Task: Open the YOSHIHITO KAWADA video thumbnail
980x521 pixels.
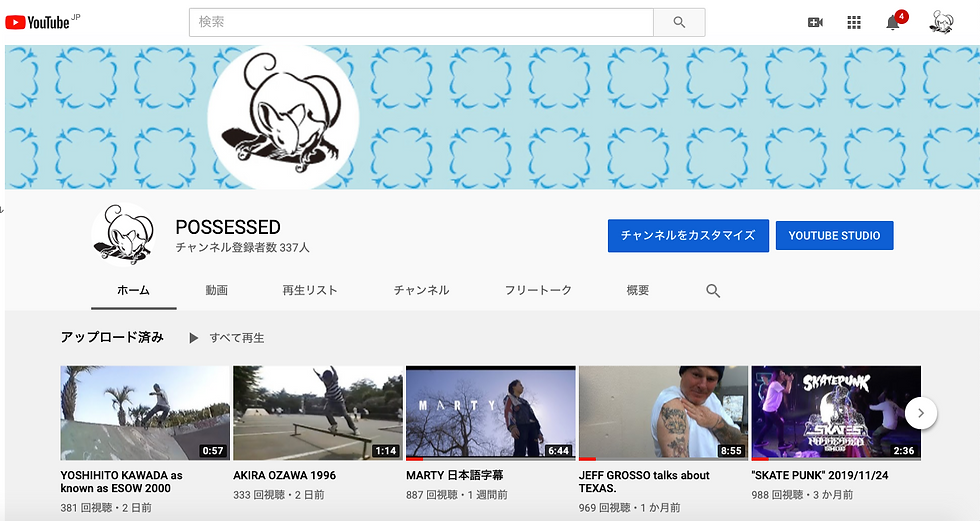Action: pyautogui.click(x=145, y=413)
